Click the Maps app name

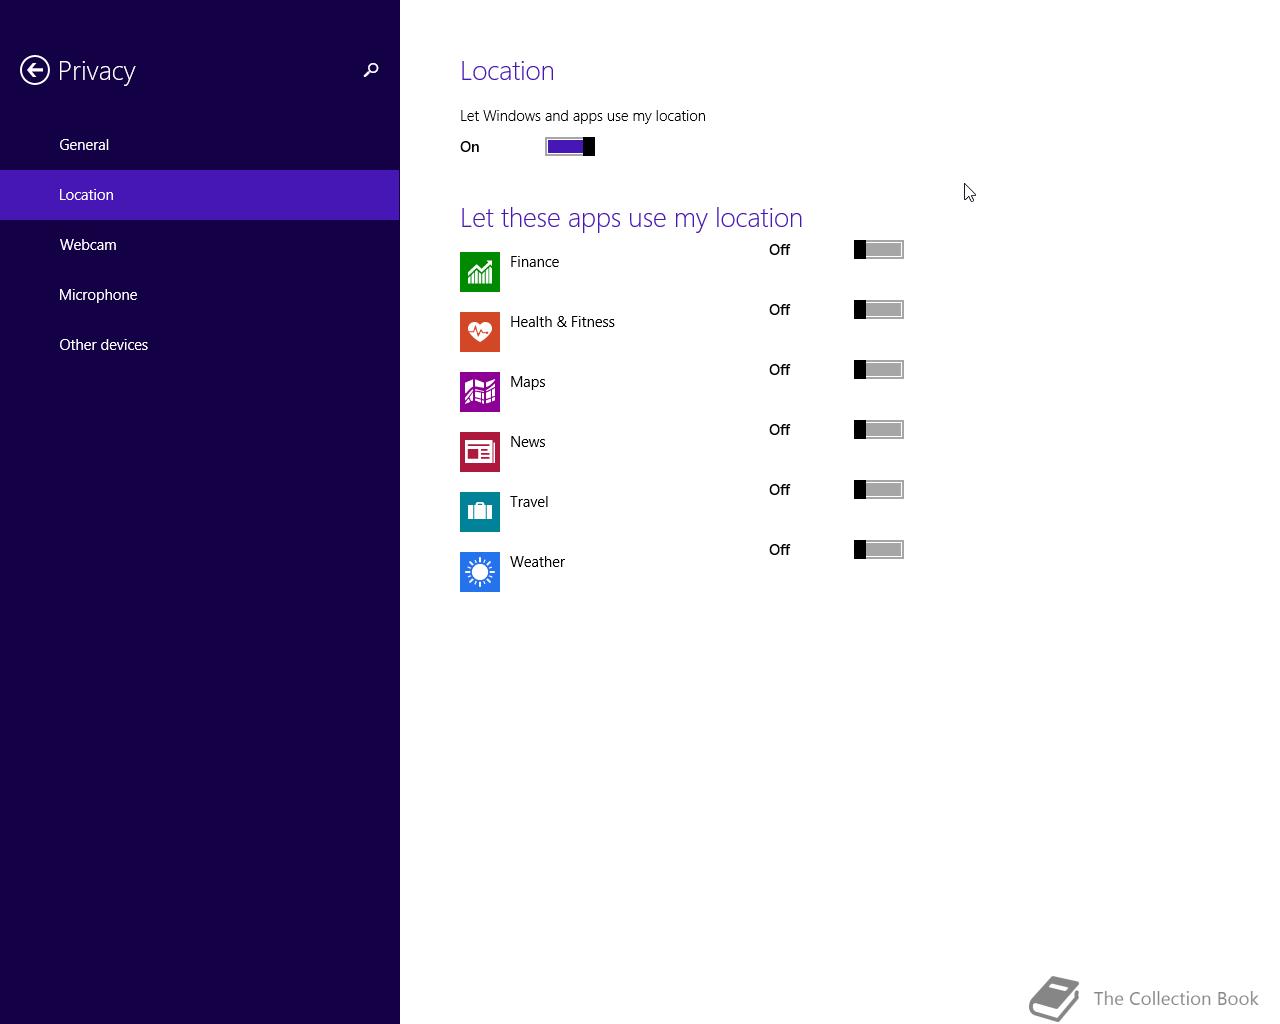528,382
